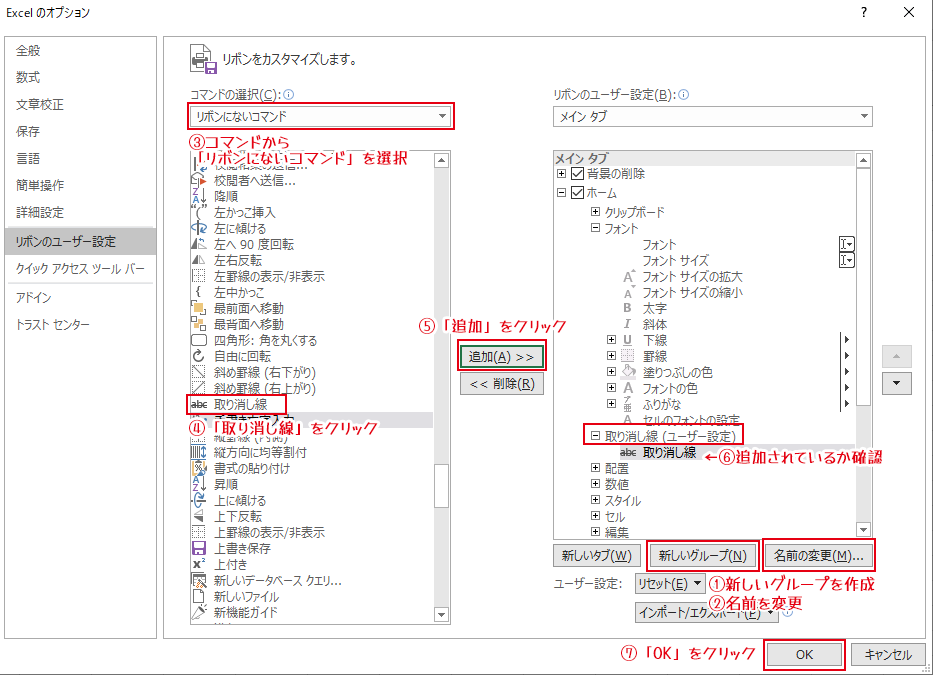Collapse 取り消し線 (ユーザー設定) group
This screenshot has height=675, width=933.
pyautogui.click(x=595, y=436)
